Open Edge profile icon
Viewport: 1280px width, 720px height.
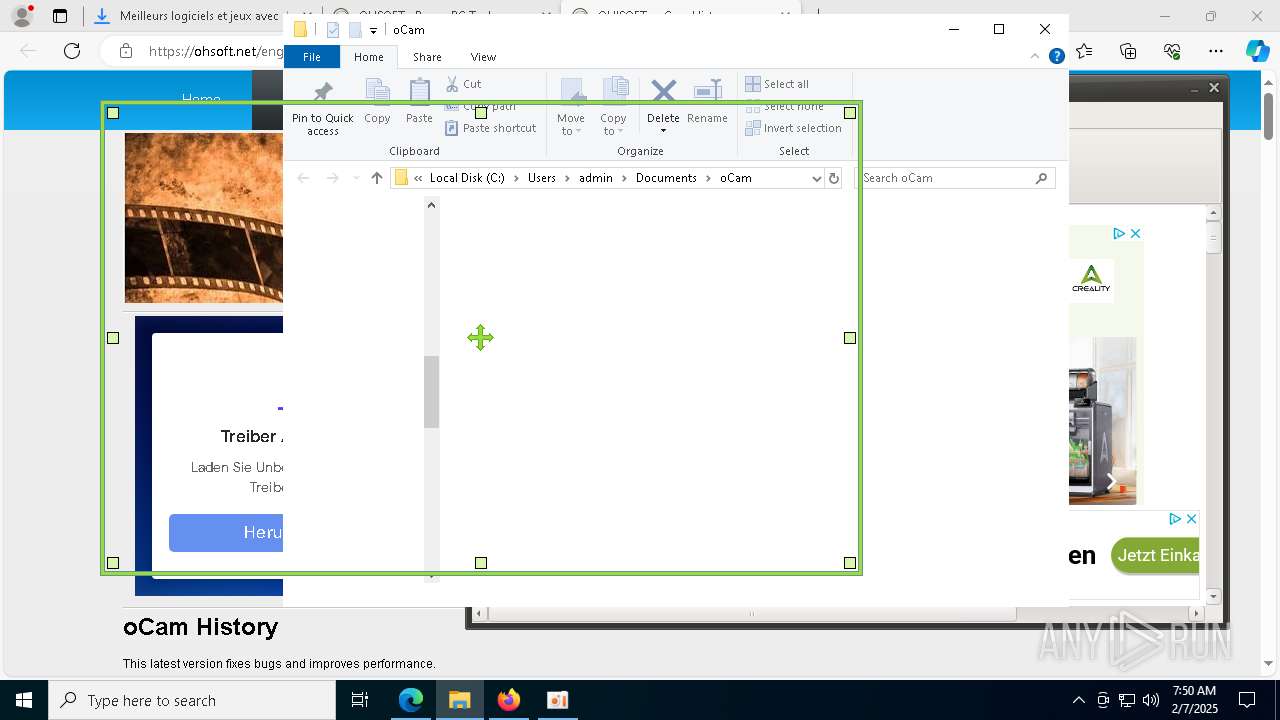coord(22,16)
